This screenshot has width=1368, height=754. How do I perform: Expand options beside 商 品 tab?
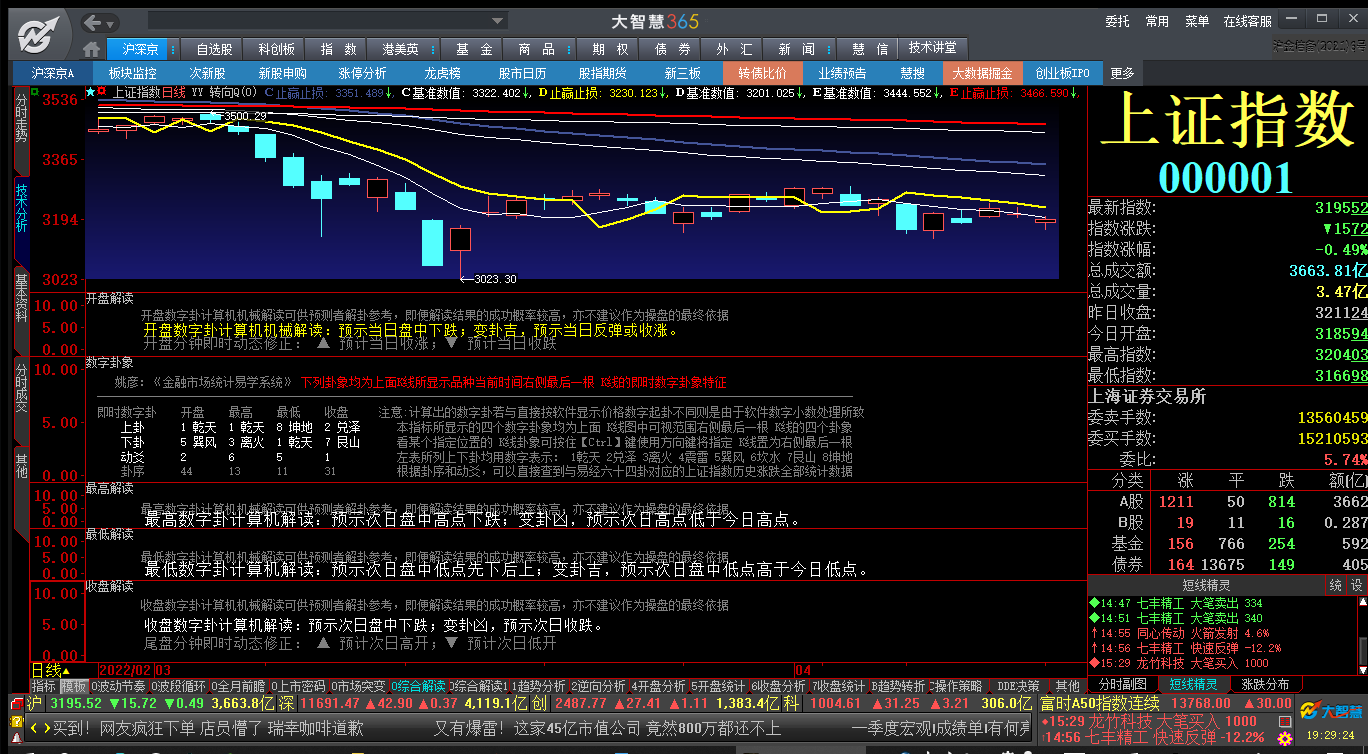(x=567, y=49)
